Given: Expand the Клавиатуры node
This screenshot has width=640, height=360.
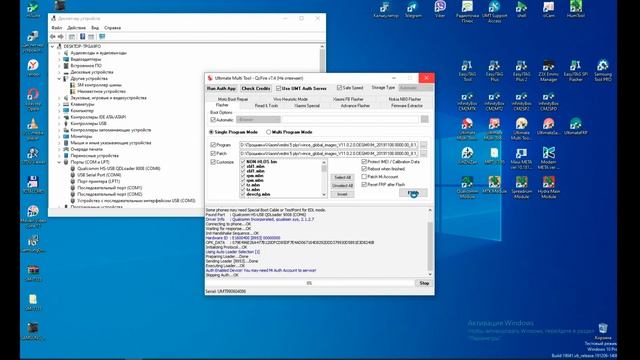Looking at the screenshot, I should pyautogui.click(x=59, y=104).
